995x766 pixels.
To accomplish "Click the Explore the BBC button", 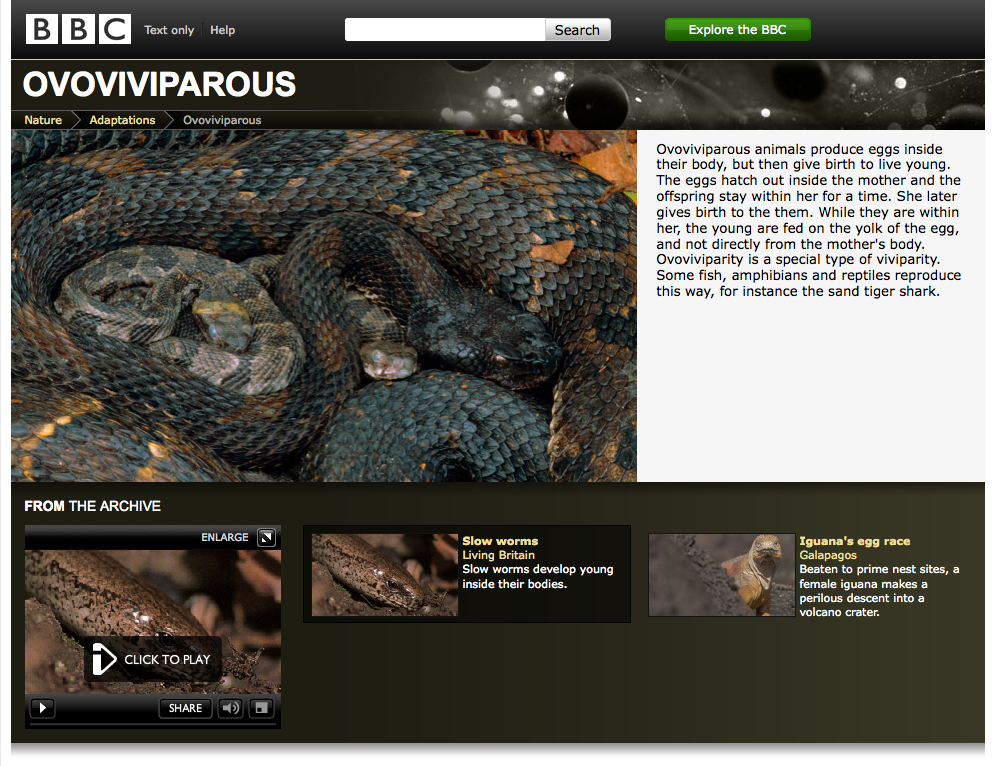I will pos(737,30).
